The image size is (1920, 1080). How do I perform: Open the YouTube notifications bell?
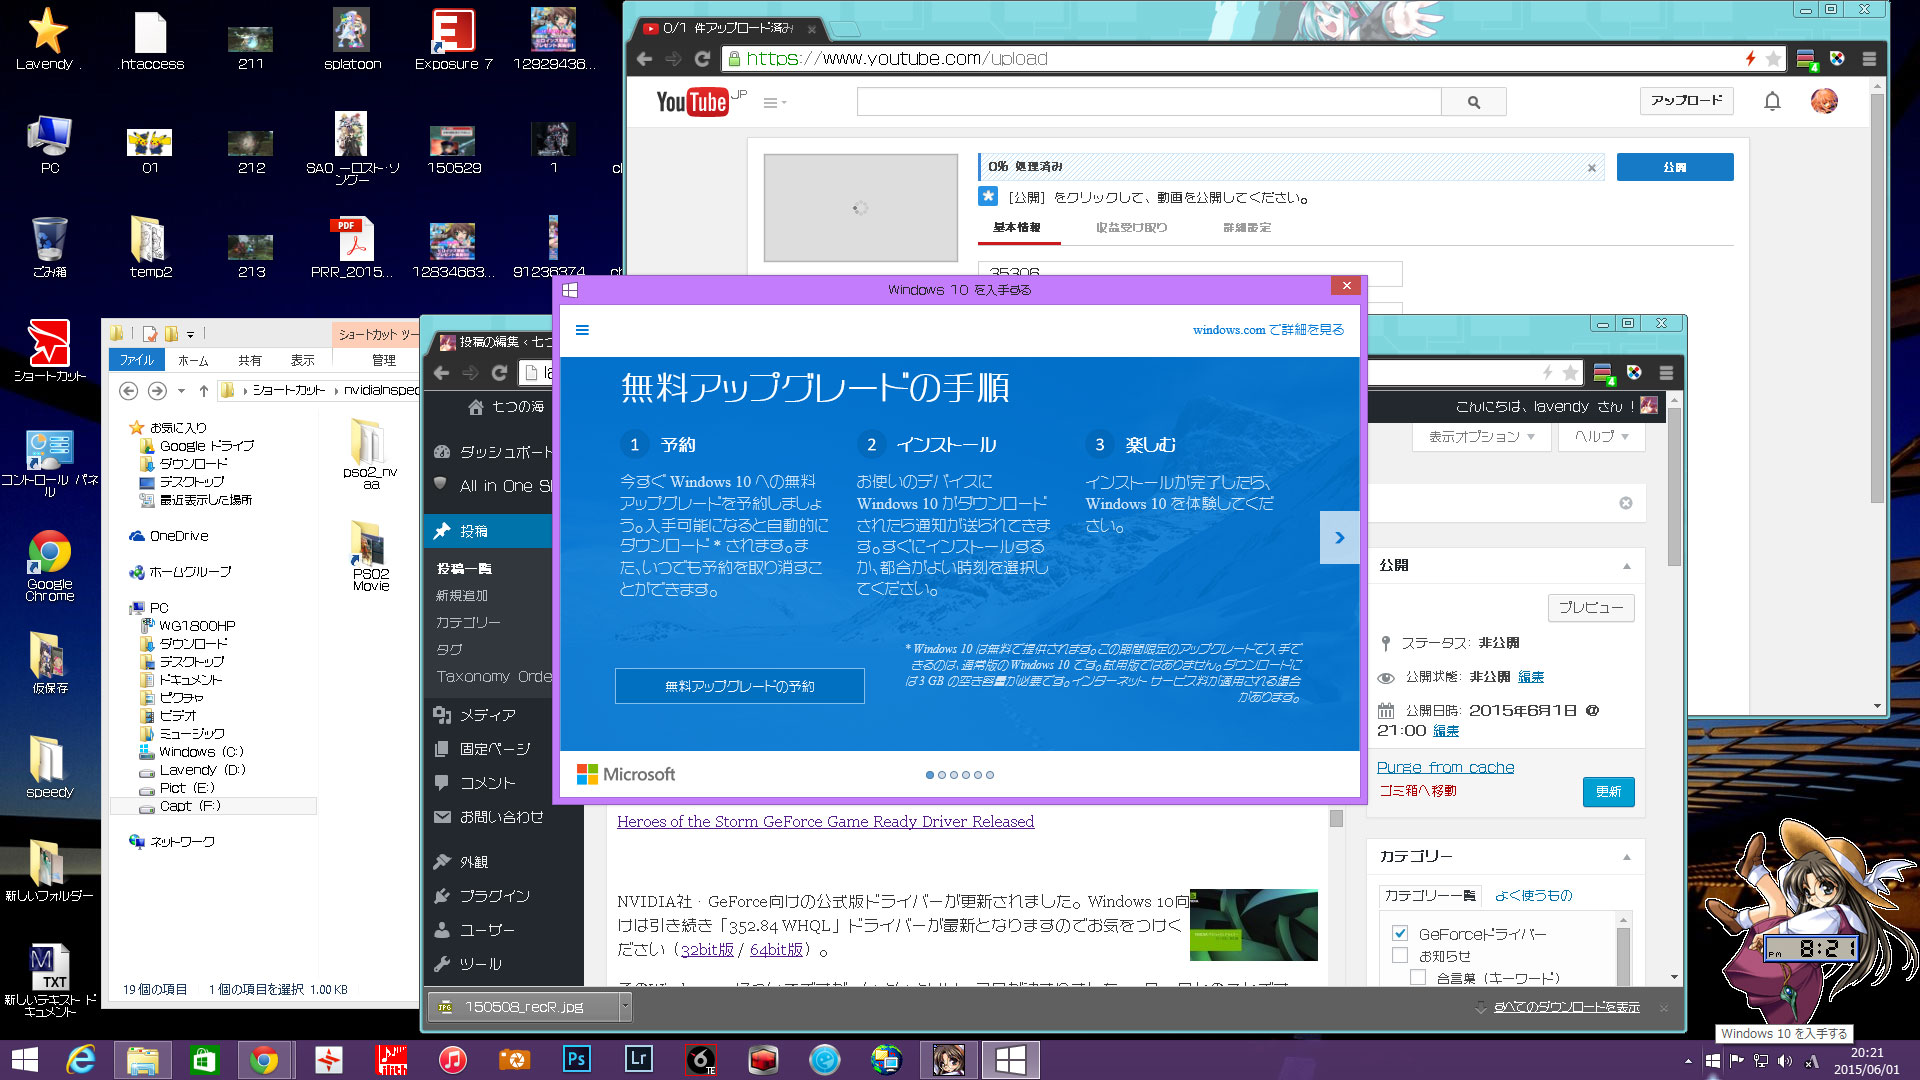click(1772, 101)
